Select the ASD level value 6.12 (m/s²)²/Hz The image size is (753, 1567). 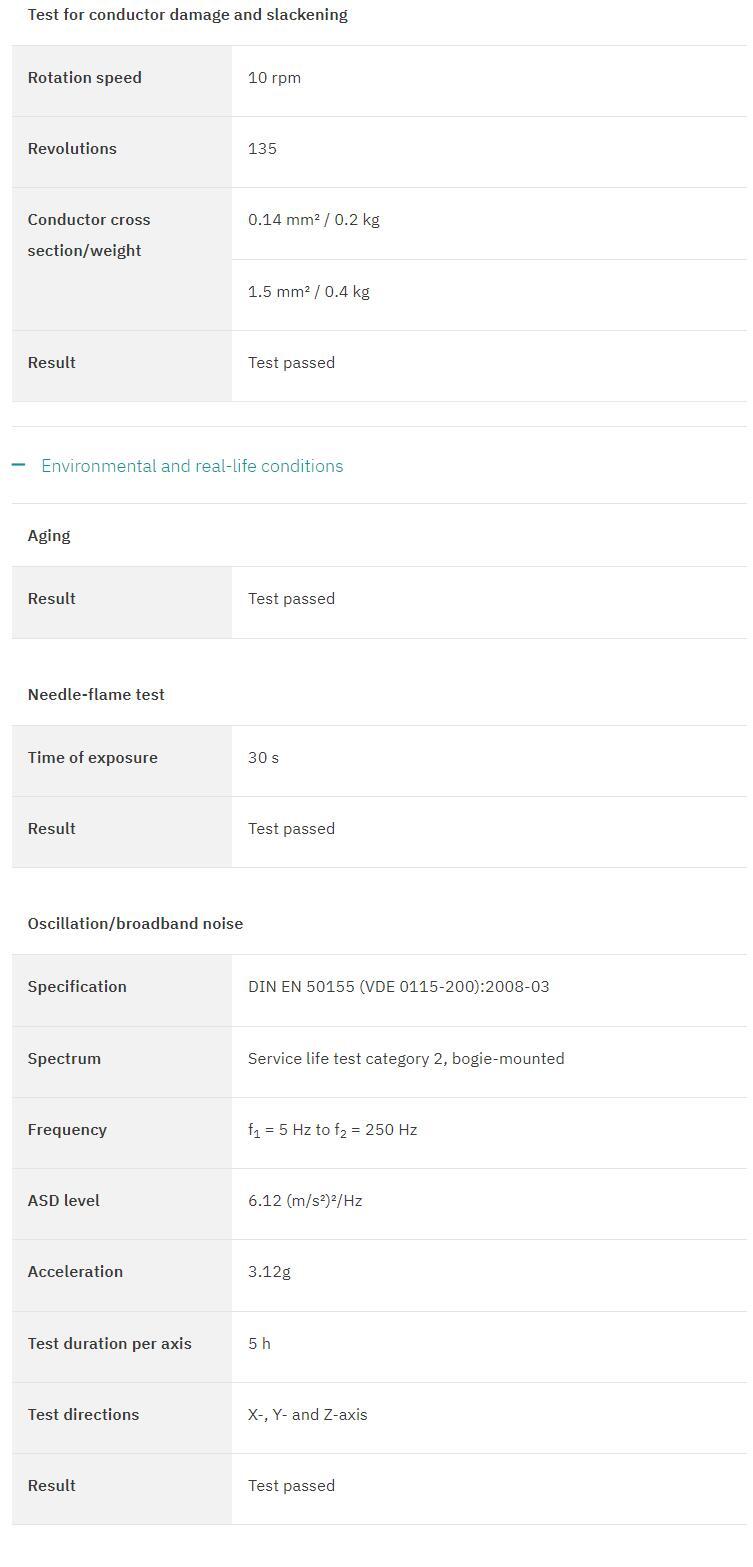tap(305, 1201)
